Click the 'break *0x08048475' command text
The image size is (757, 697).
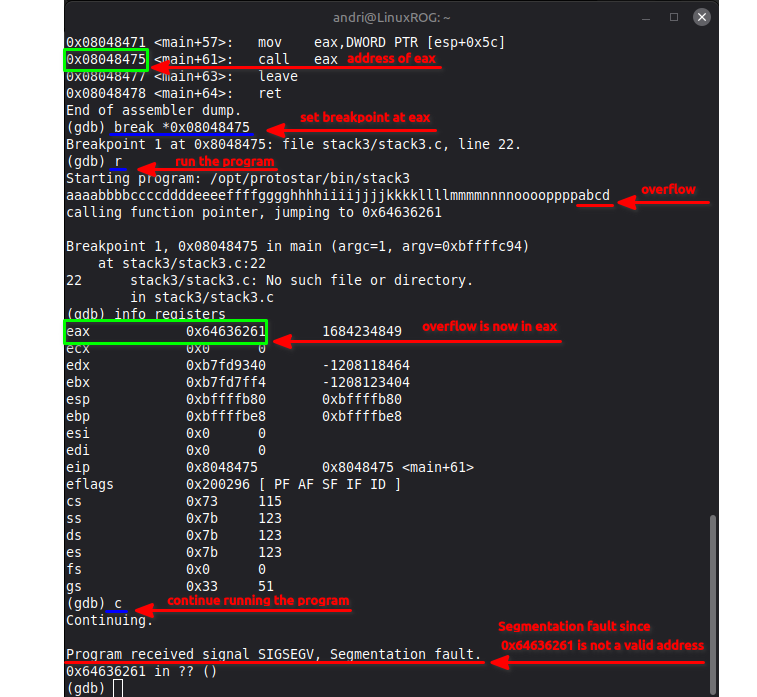pos(182,127)
